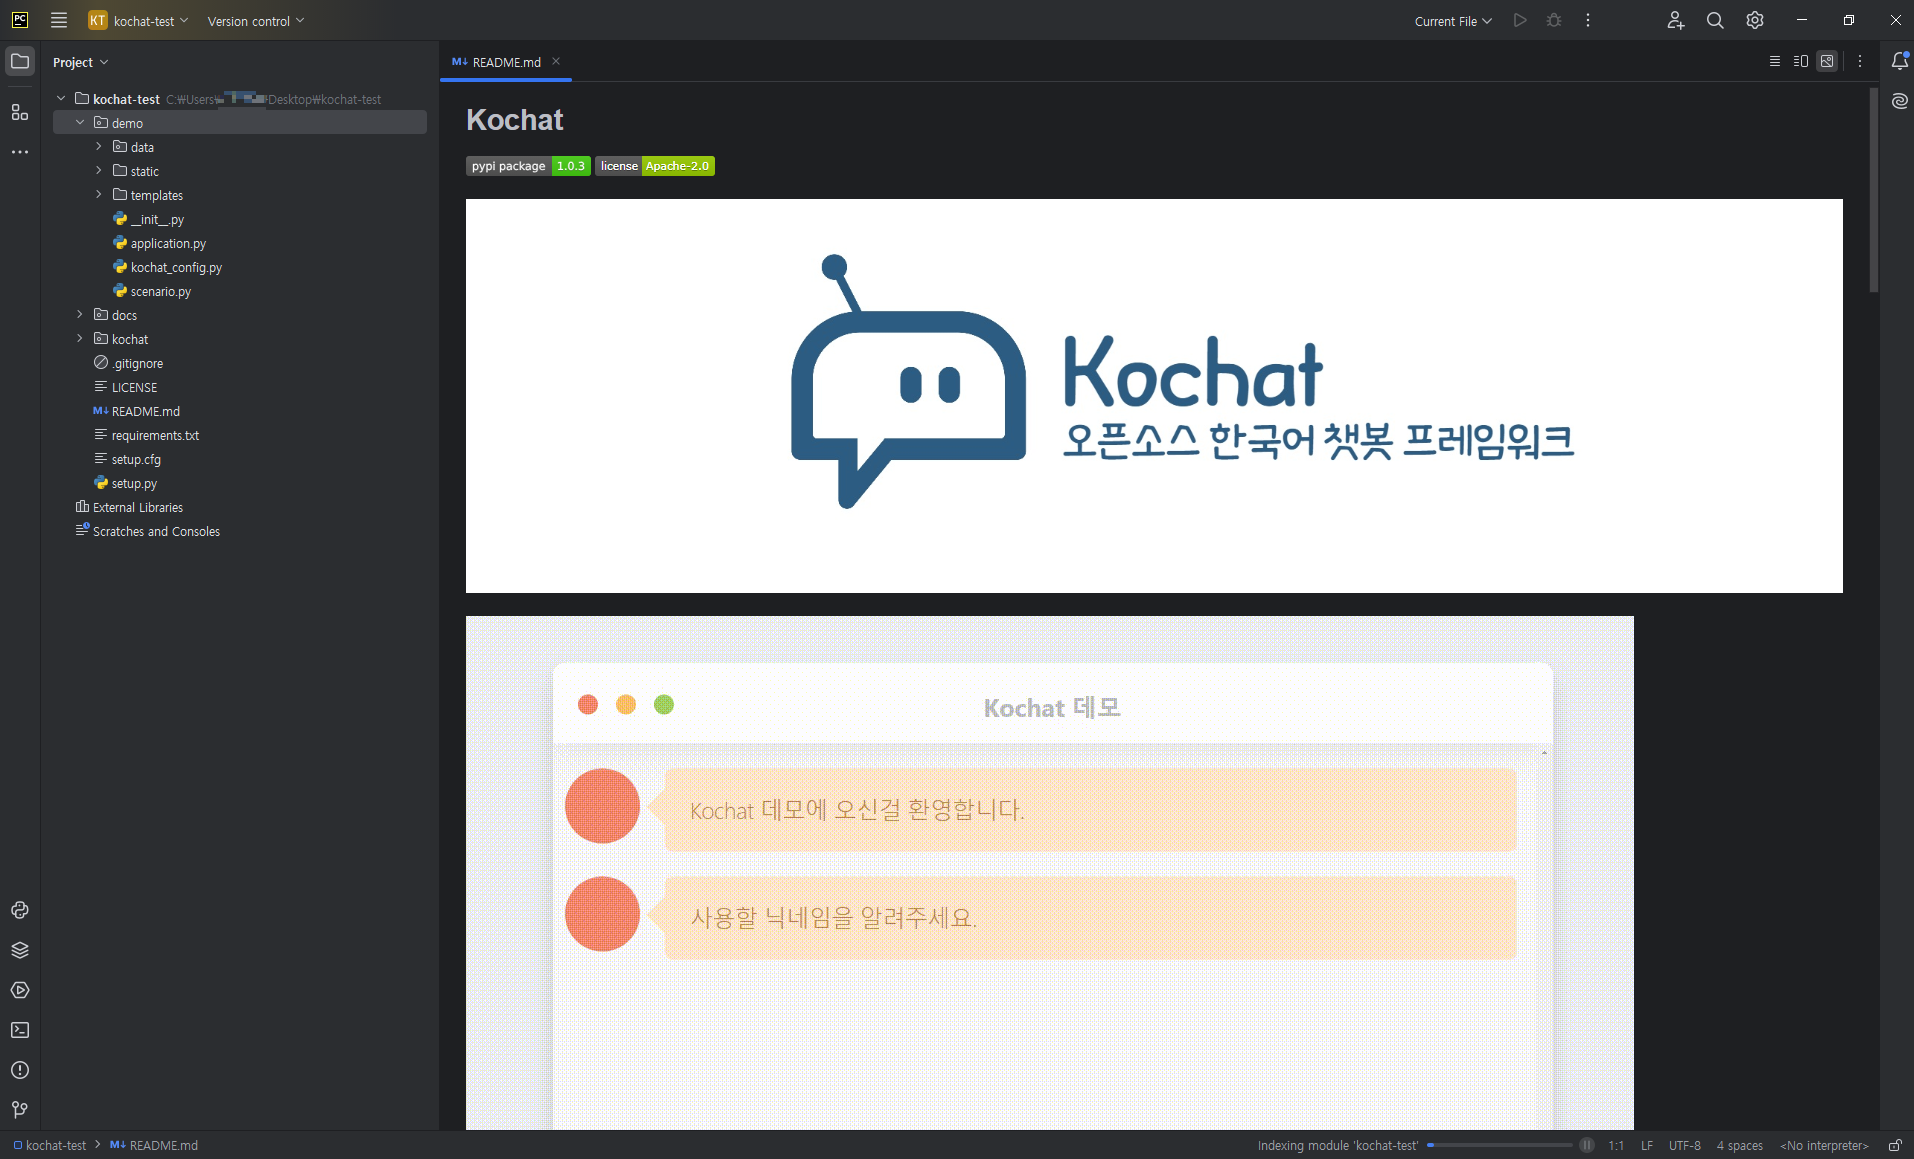
Task: Click the No interpreter status bar link
Action: pos(1824,1145)
